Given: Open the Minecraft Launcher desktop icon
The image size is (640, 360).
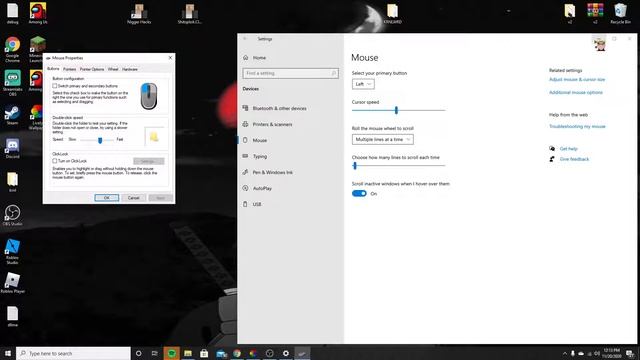Looking at the screenshot, I should [38, 49].
